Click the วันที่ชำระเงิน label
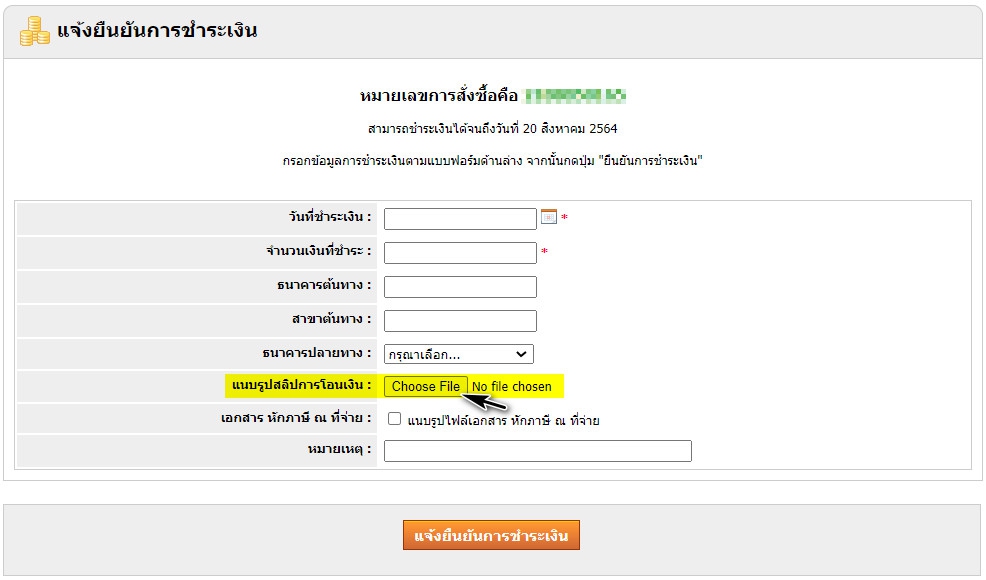The image size is (986, 580). (x=330, y=217)
